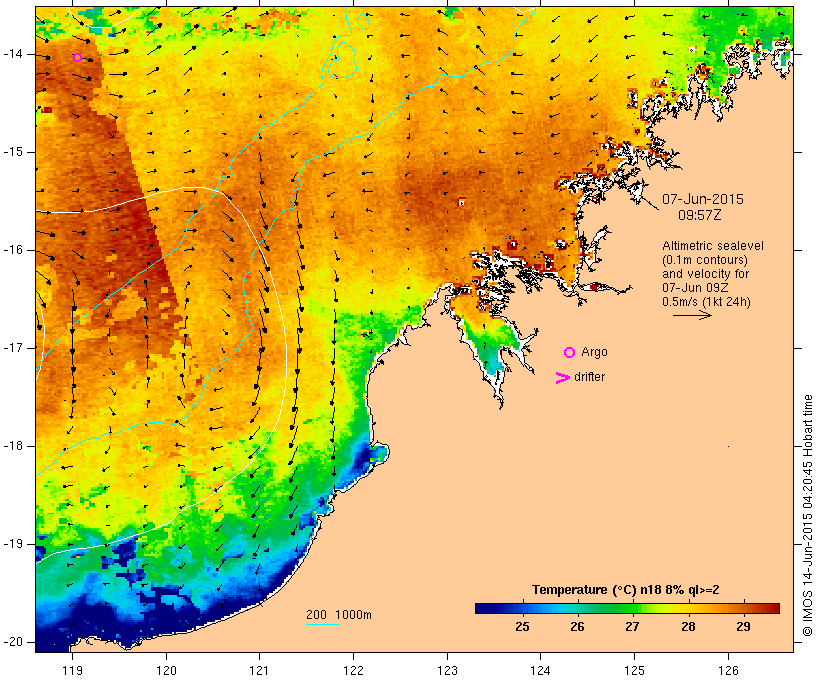Viewport: 820px width, 680px height.
Task: Click the longitude label 122
Action: (353, 671)
